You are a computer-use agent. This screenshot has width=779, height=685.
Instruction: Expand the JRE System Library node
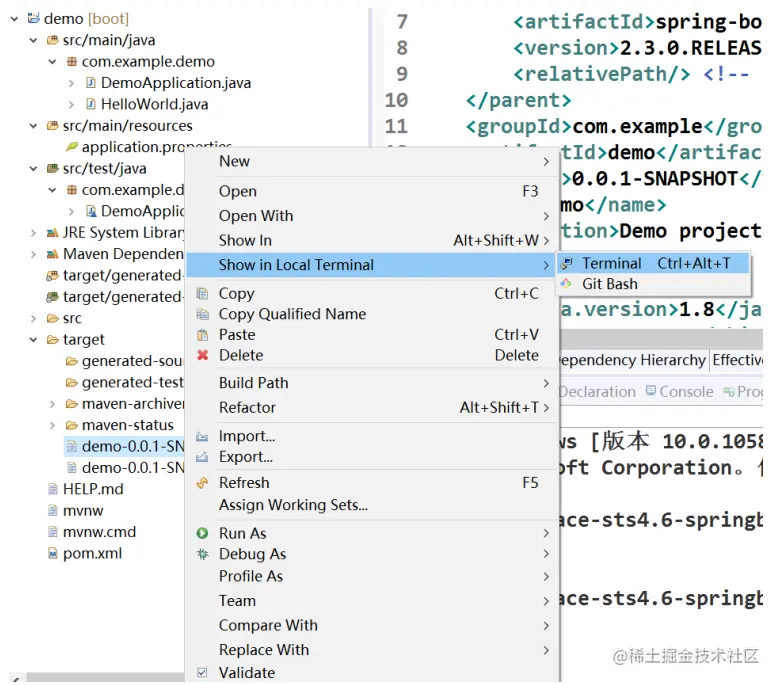tap(33, 232)
